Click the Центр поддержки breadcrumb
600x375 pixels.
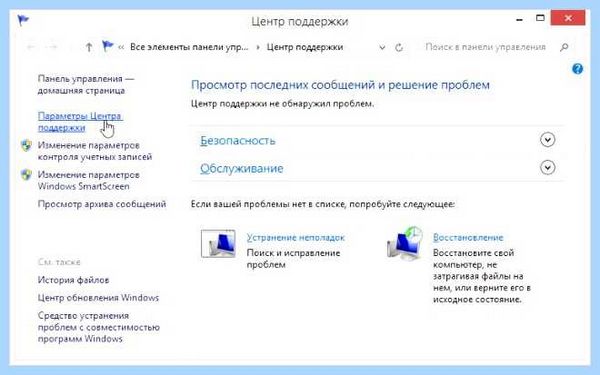[305, 47]
